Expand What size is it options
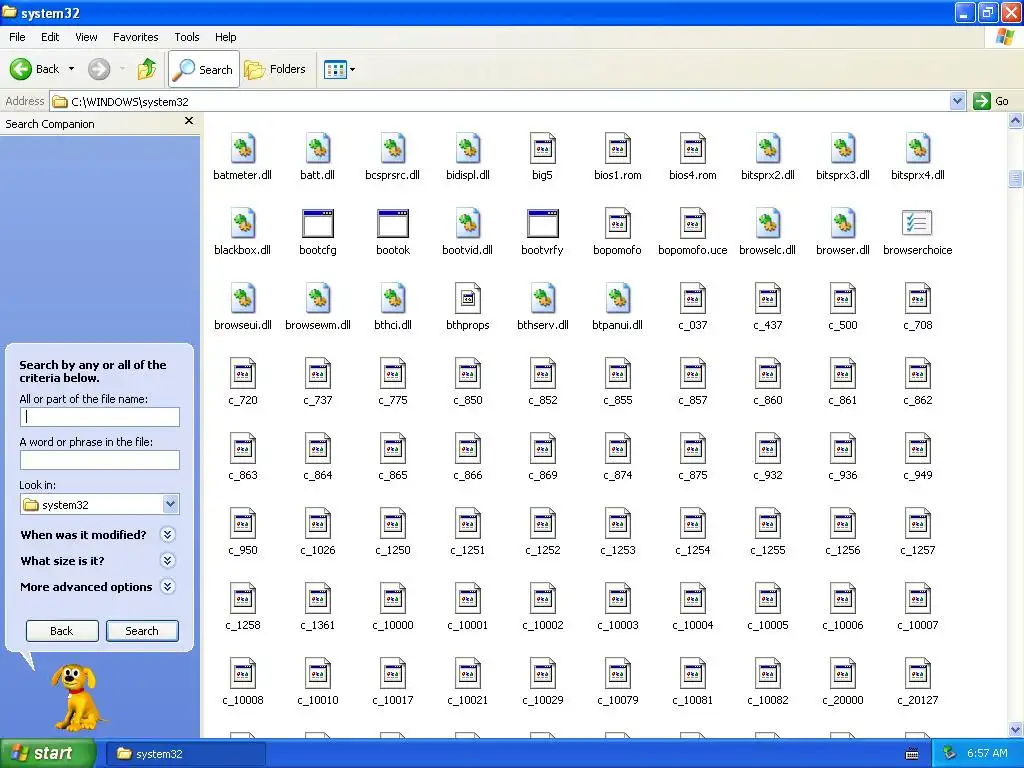 [x=167, y=561]
